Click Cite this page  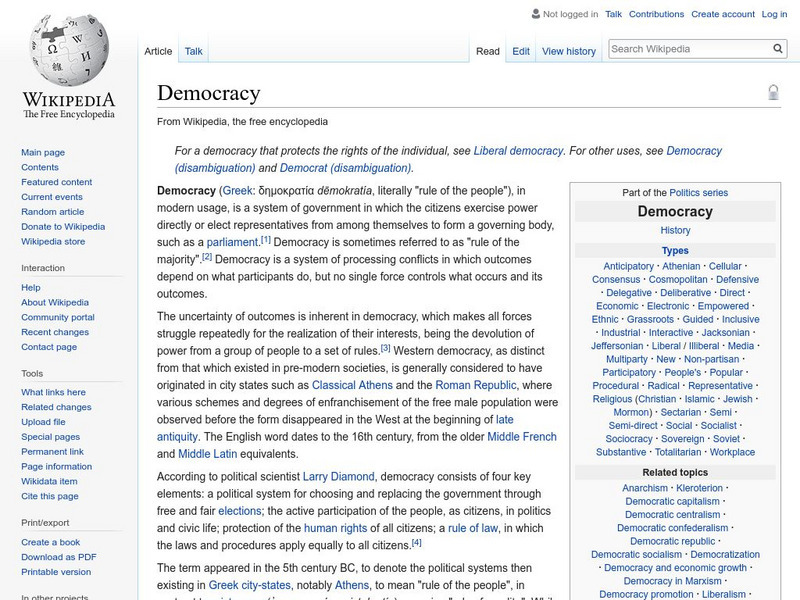[x=49, y=495]
